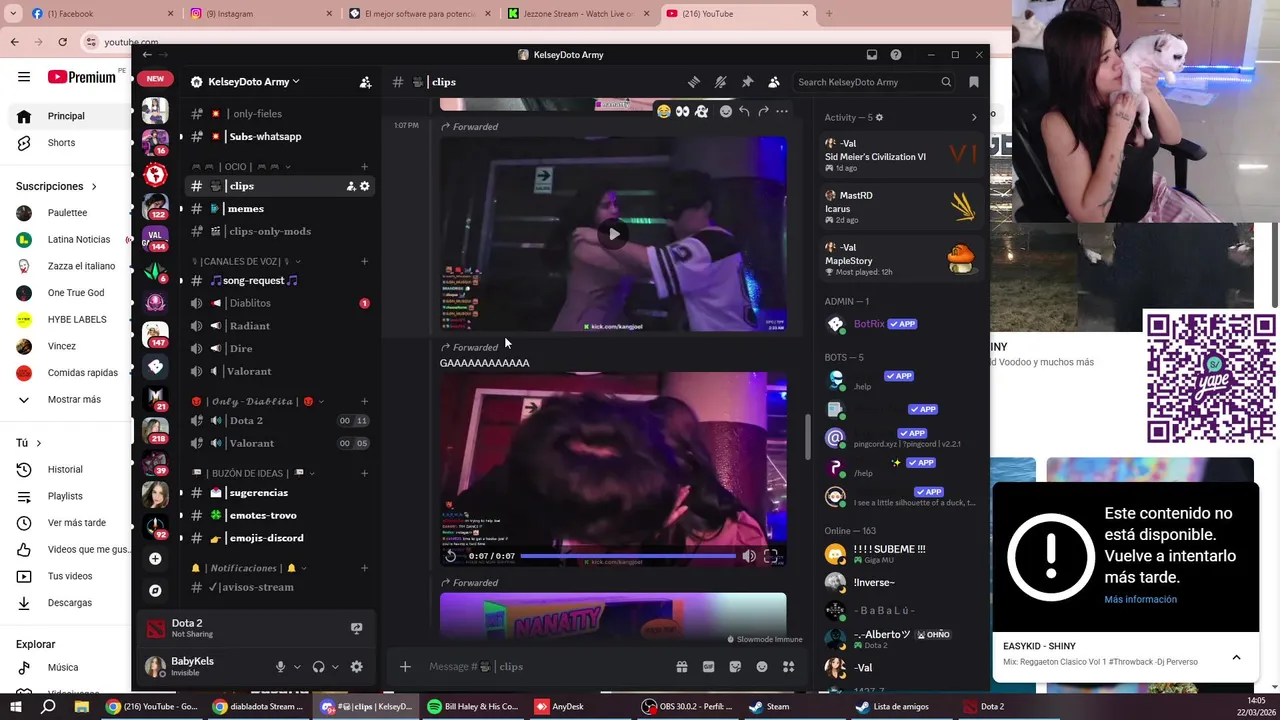
Task: Add channel to CANALES DE VOZ category
Action: [364, 262]
